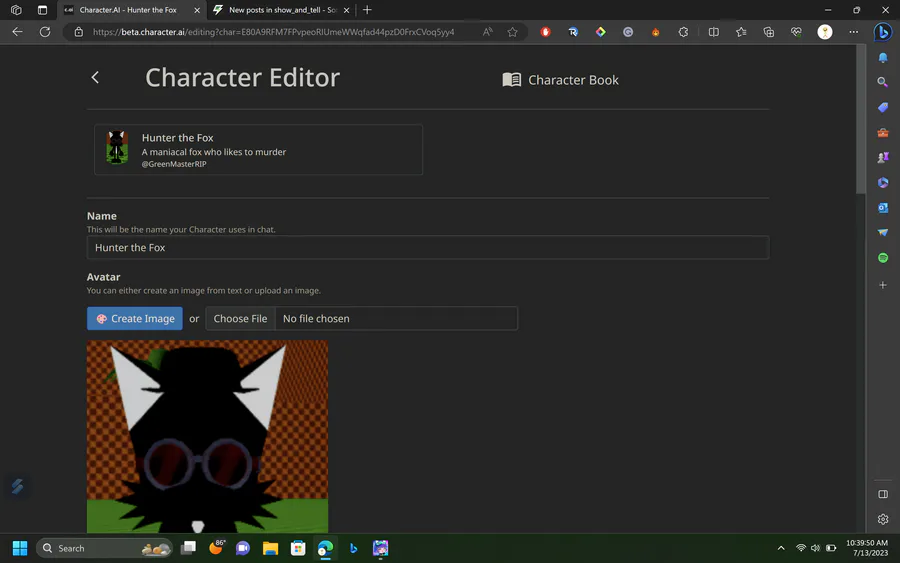This screenshot has height=563, width=900.
Task: Open a new browser tab
Action: point(367,10)
